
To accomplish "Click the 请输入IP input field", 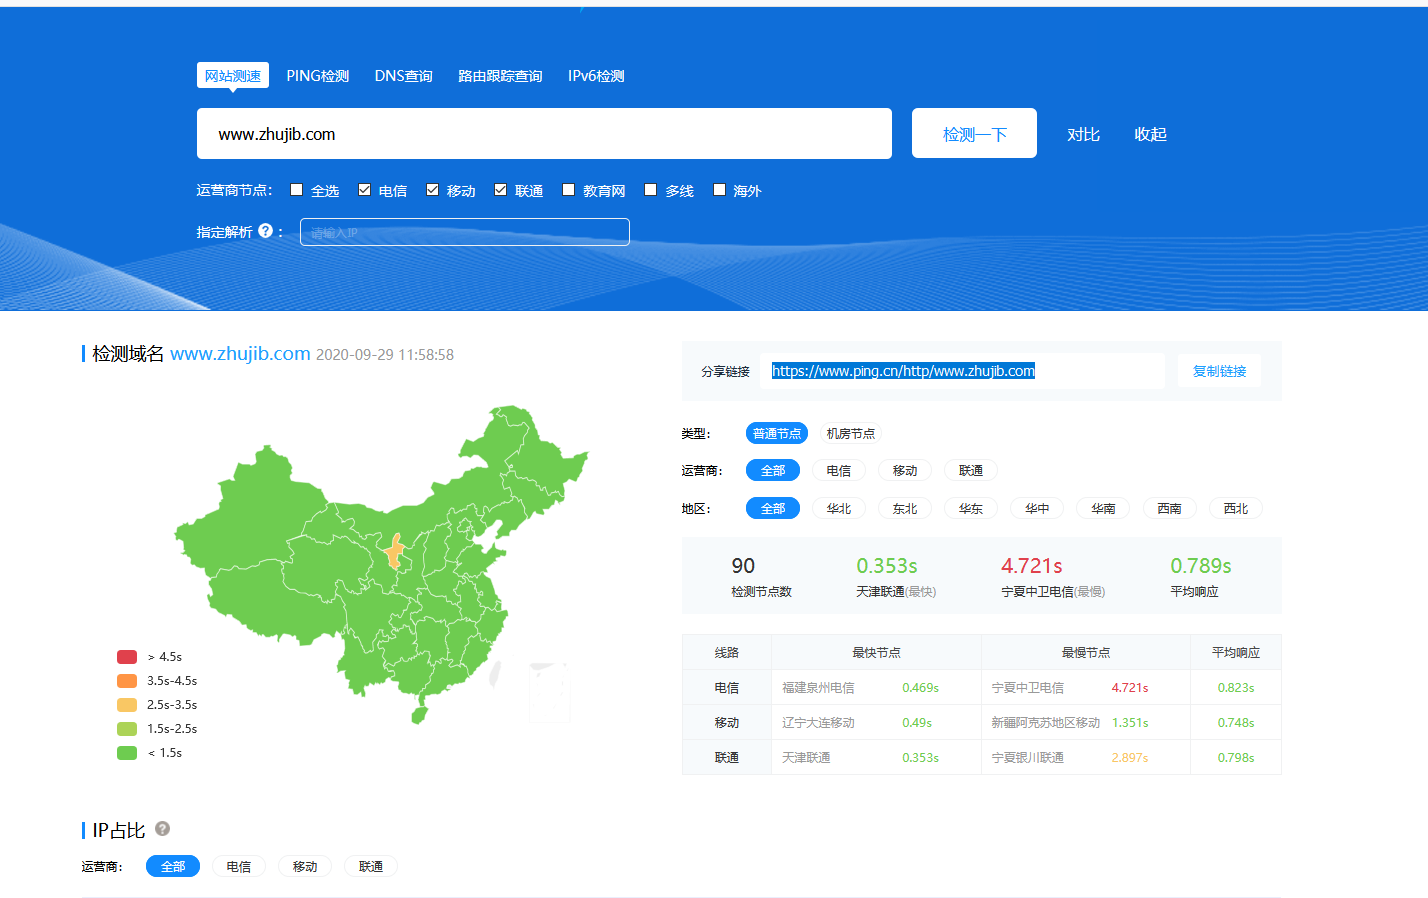I will click(x=465, y=232).
